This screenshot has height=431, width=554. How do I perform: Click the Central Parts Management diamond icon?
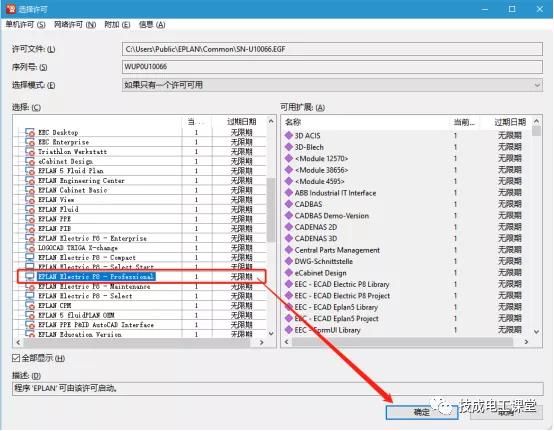[x=289, y=250]
